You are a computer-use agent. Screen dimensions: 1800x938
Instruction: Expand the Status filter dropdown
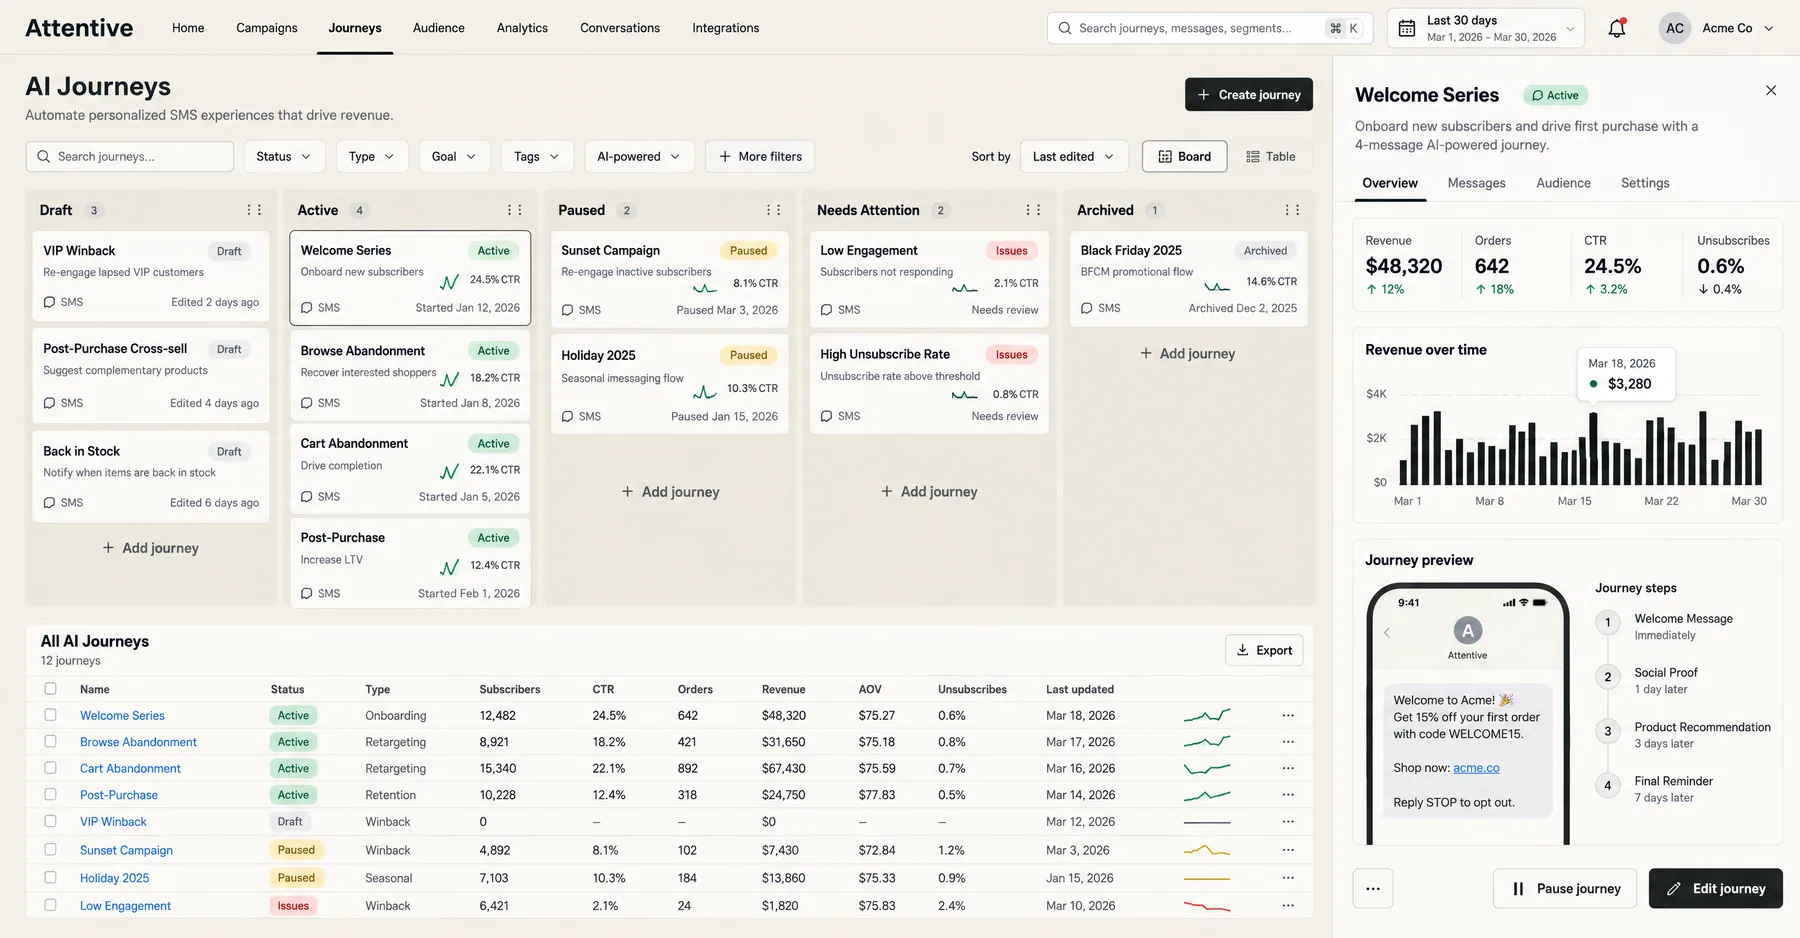[x=284, y=156]
